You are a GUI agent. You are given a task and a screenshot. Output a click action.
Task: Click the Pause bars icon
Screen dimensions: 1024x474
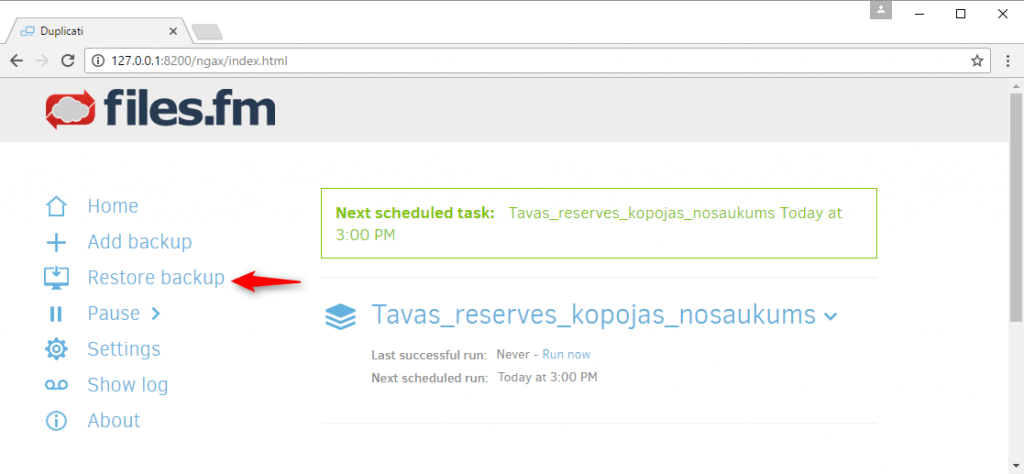(x=56, y=314)
